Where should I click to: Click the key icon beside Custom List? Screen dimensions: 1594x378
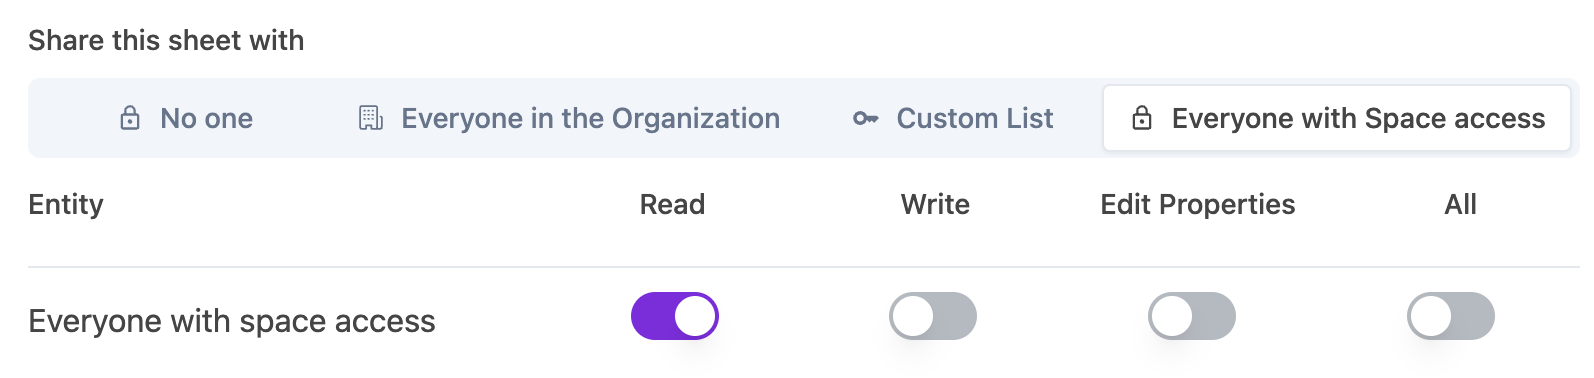(x=865, y=118)
